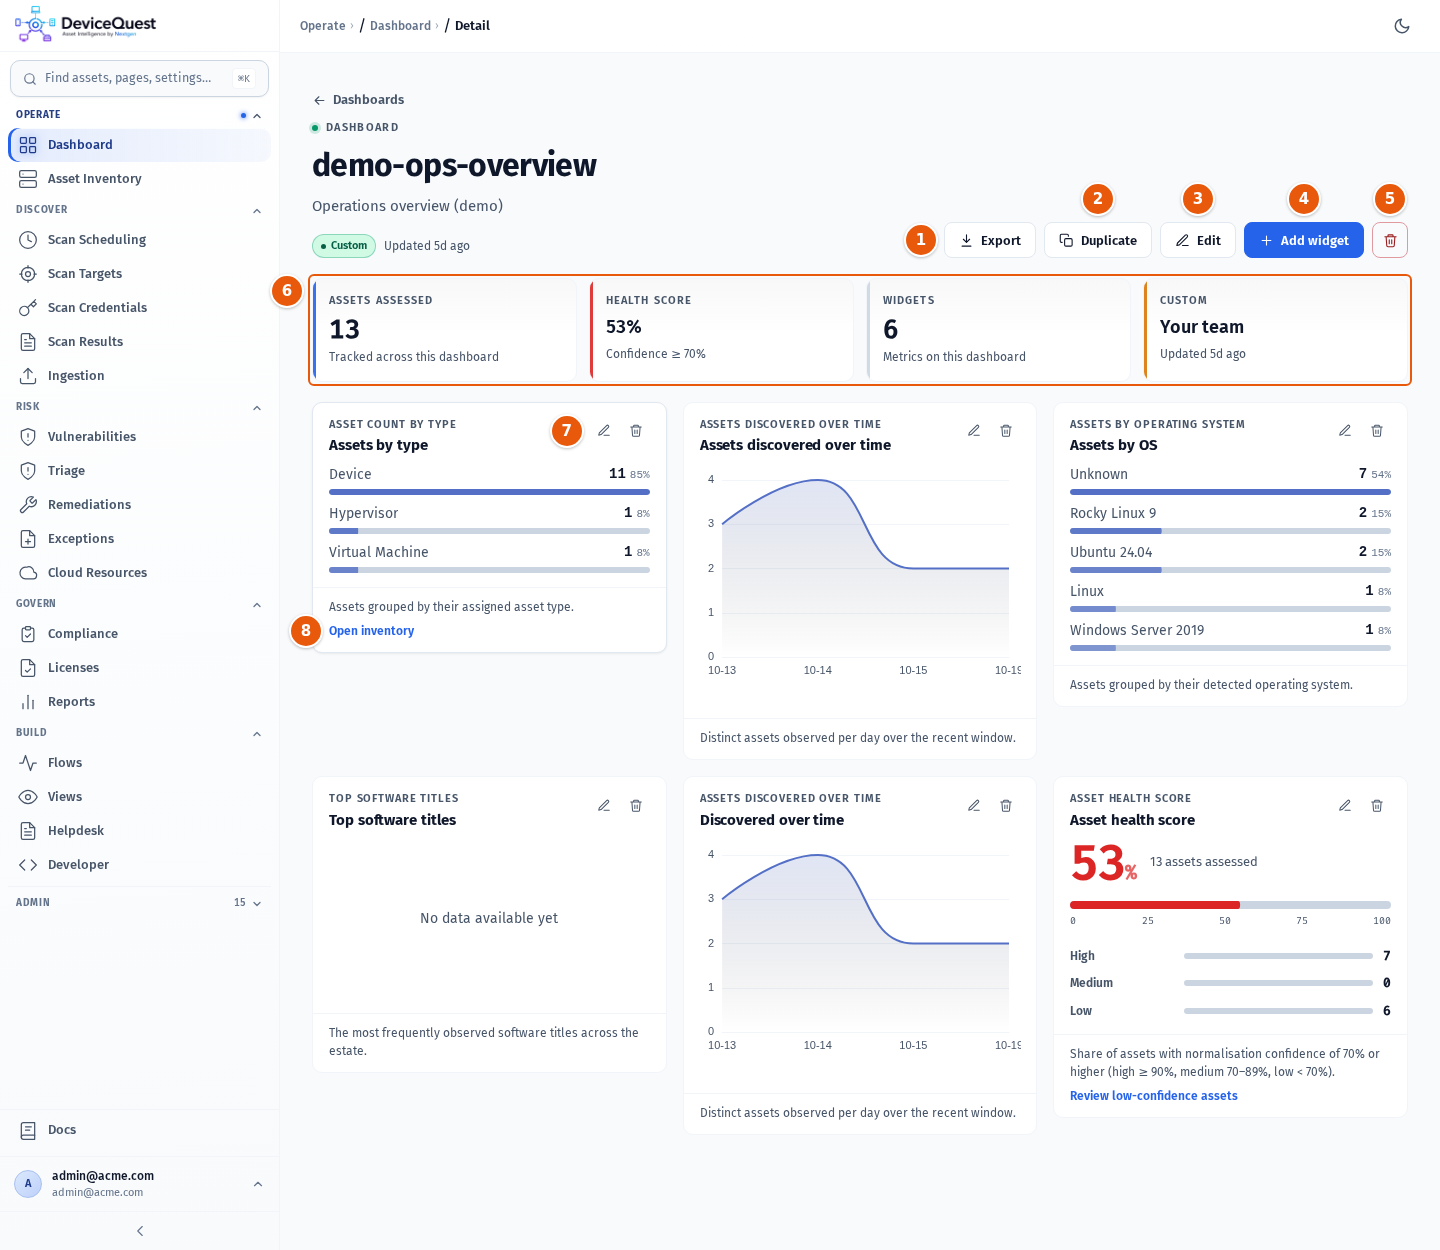Delete the Assets discovered over time widget
This screenshot has width=1440, height=1250.
tap(1006, 431)
